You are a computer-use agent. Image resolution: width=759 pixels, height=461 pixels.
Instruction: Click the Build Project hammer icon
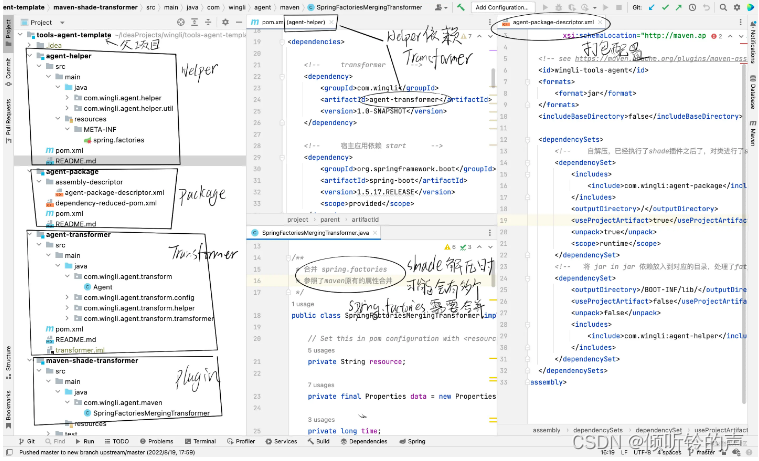[x=460, y=7]
